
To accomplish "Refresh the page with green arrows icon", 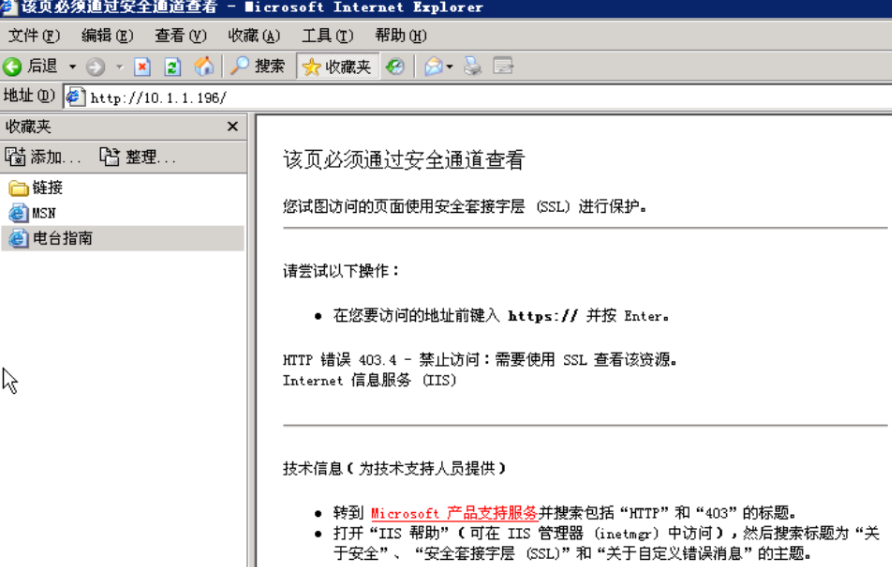I will click(172, 67).
